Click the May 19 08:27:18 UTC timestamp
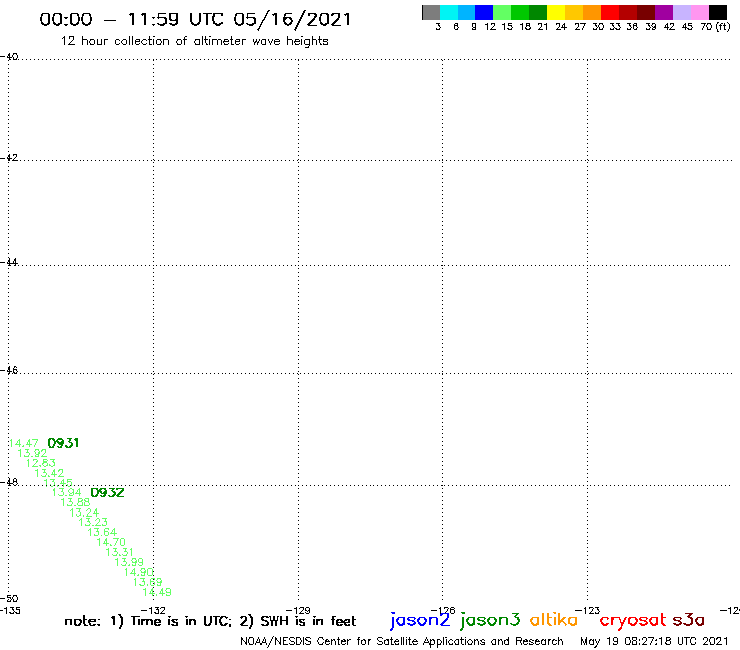Viewport: 740px width, 650px height. click(654, 642)
